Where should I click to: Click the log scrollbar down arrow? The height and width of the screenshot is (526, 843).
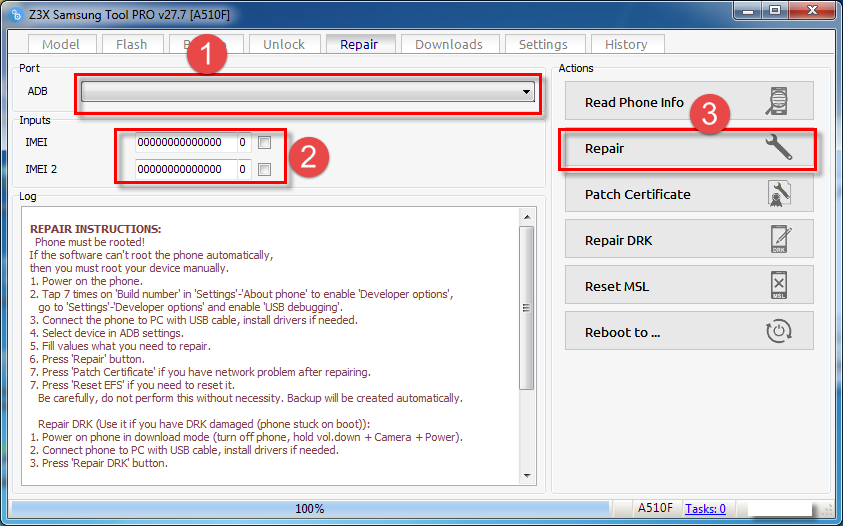(x=527, y=475)
